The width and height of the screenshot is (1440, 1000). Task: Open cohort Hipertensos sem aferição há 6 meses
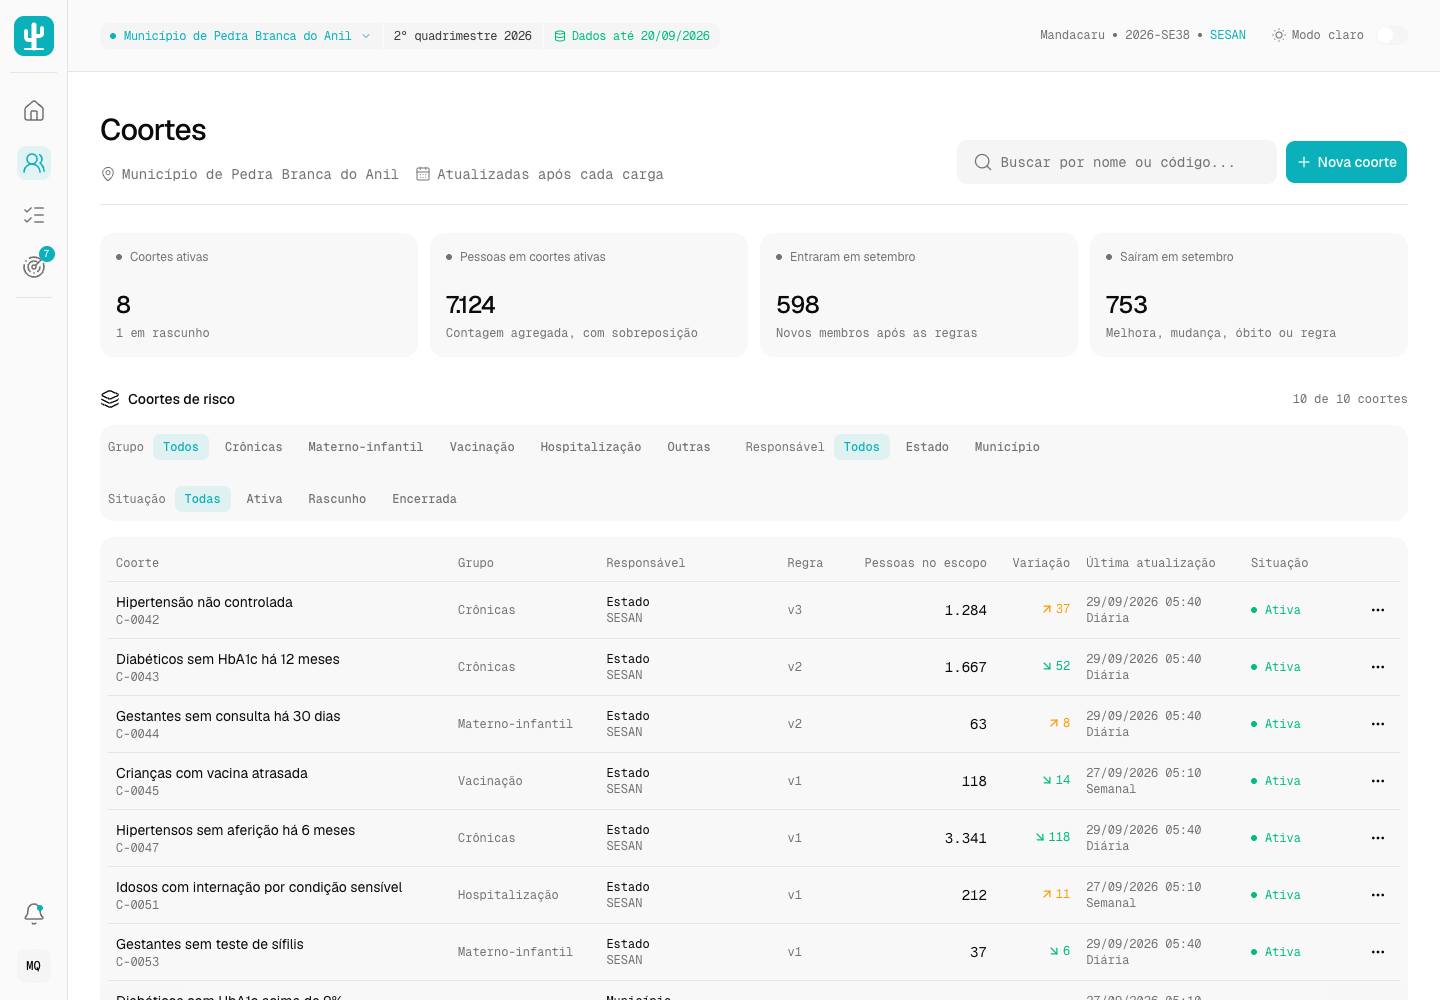(236, 830)
